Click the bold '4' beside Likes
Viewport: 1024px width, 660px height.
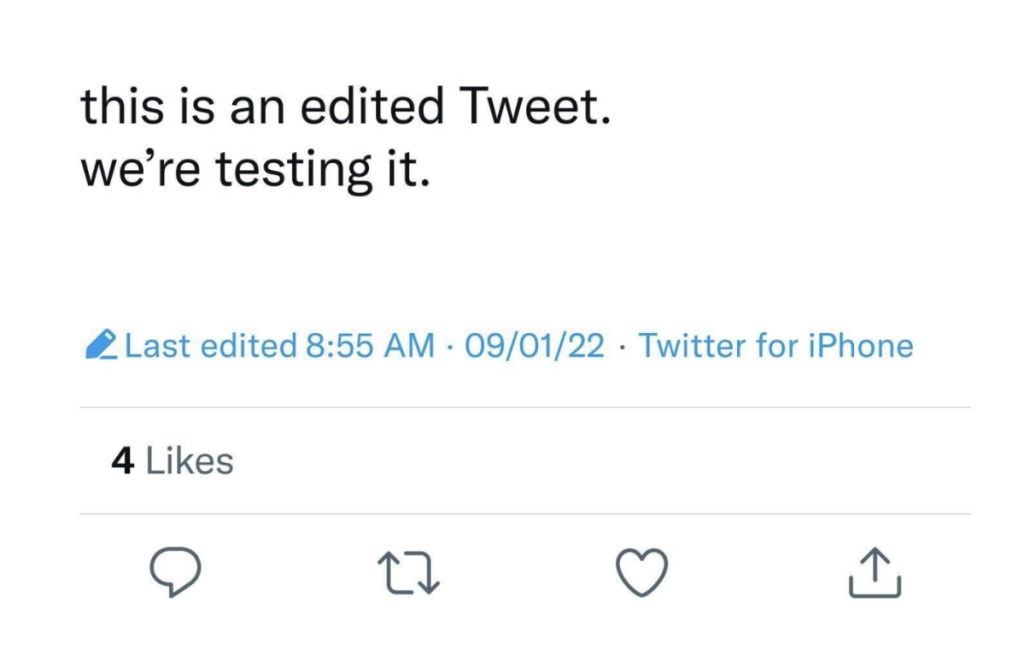coord(122,461)
